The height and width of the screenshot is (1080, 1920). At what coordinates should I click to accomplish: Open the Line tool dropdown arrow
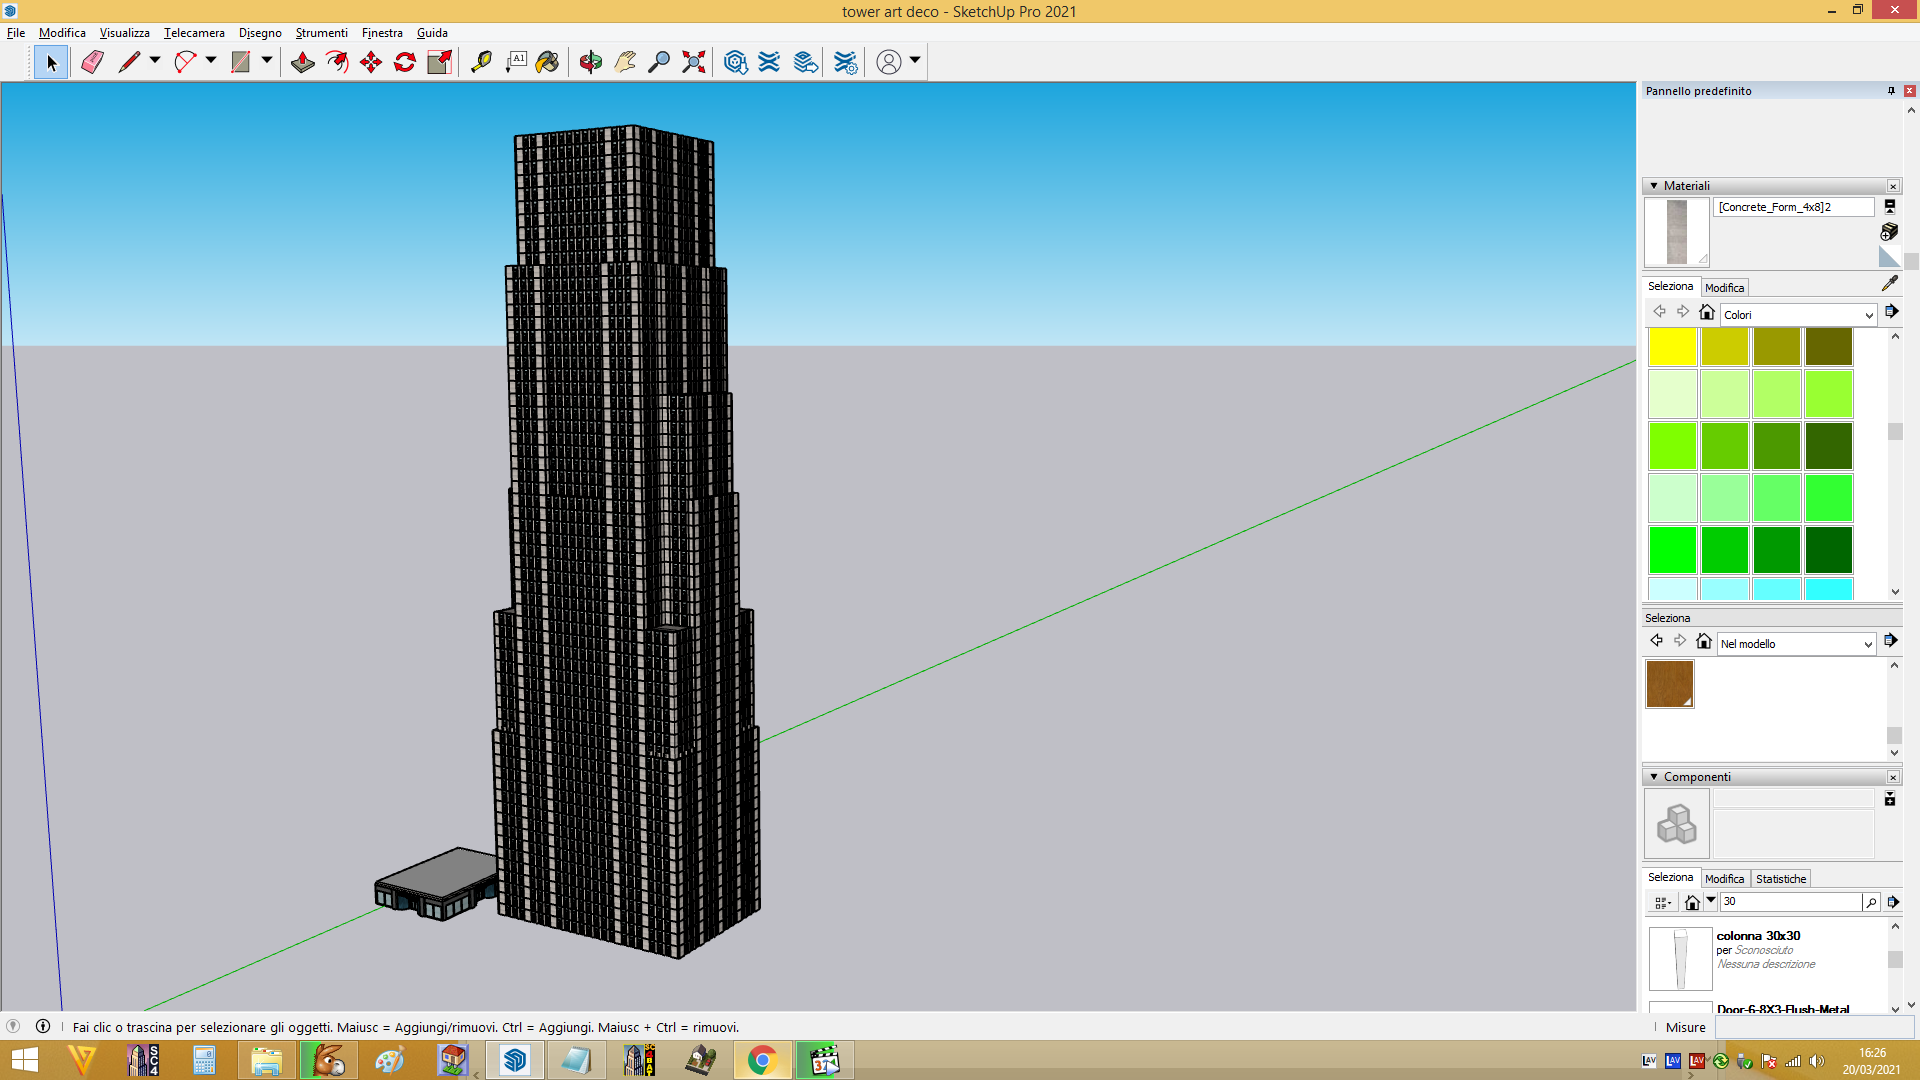tap(155, 61)
